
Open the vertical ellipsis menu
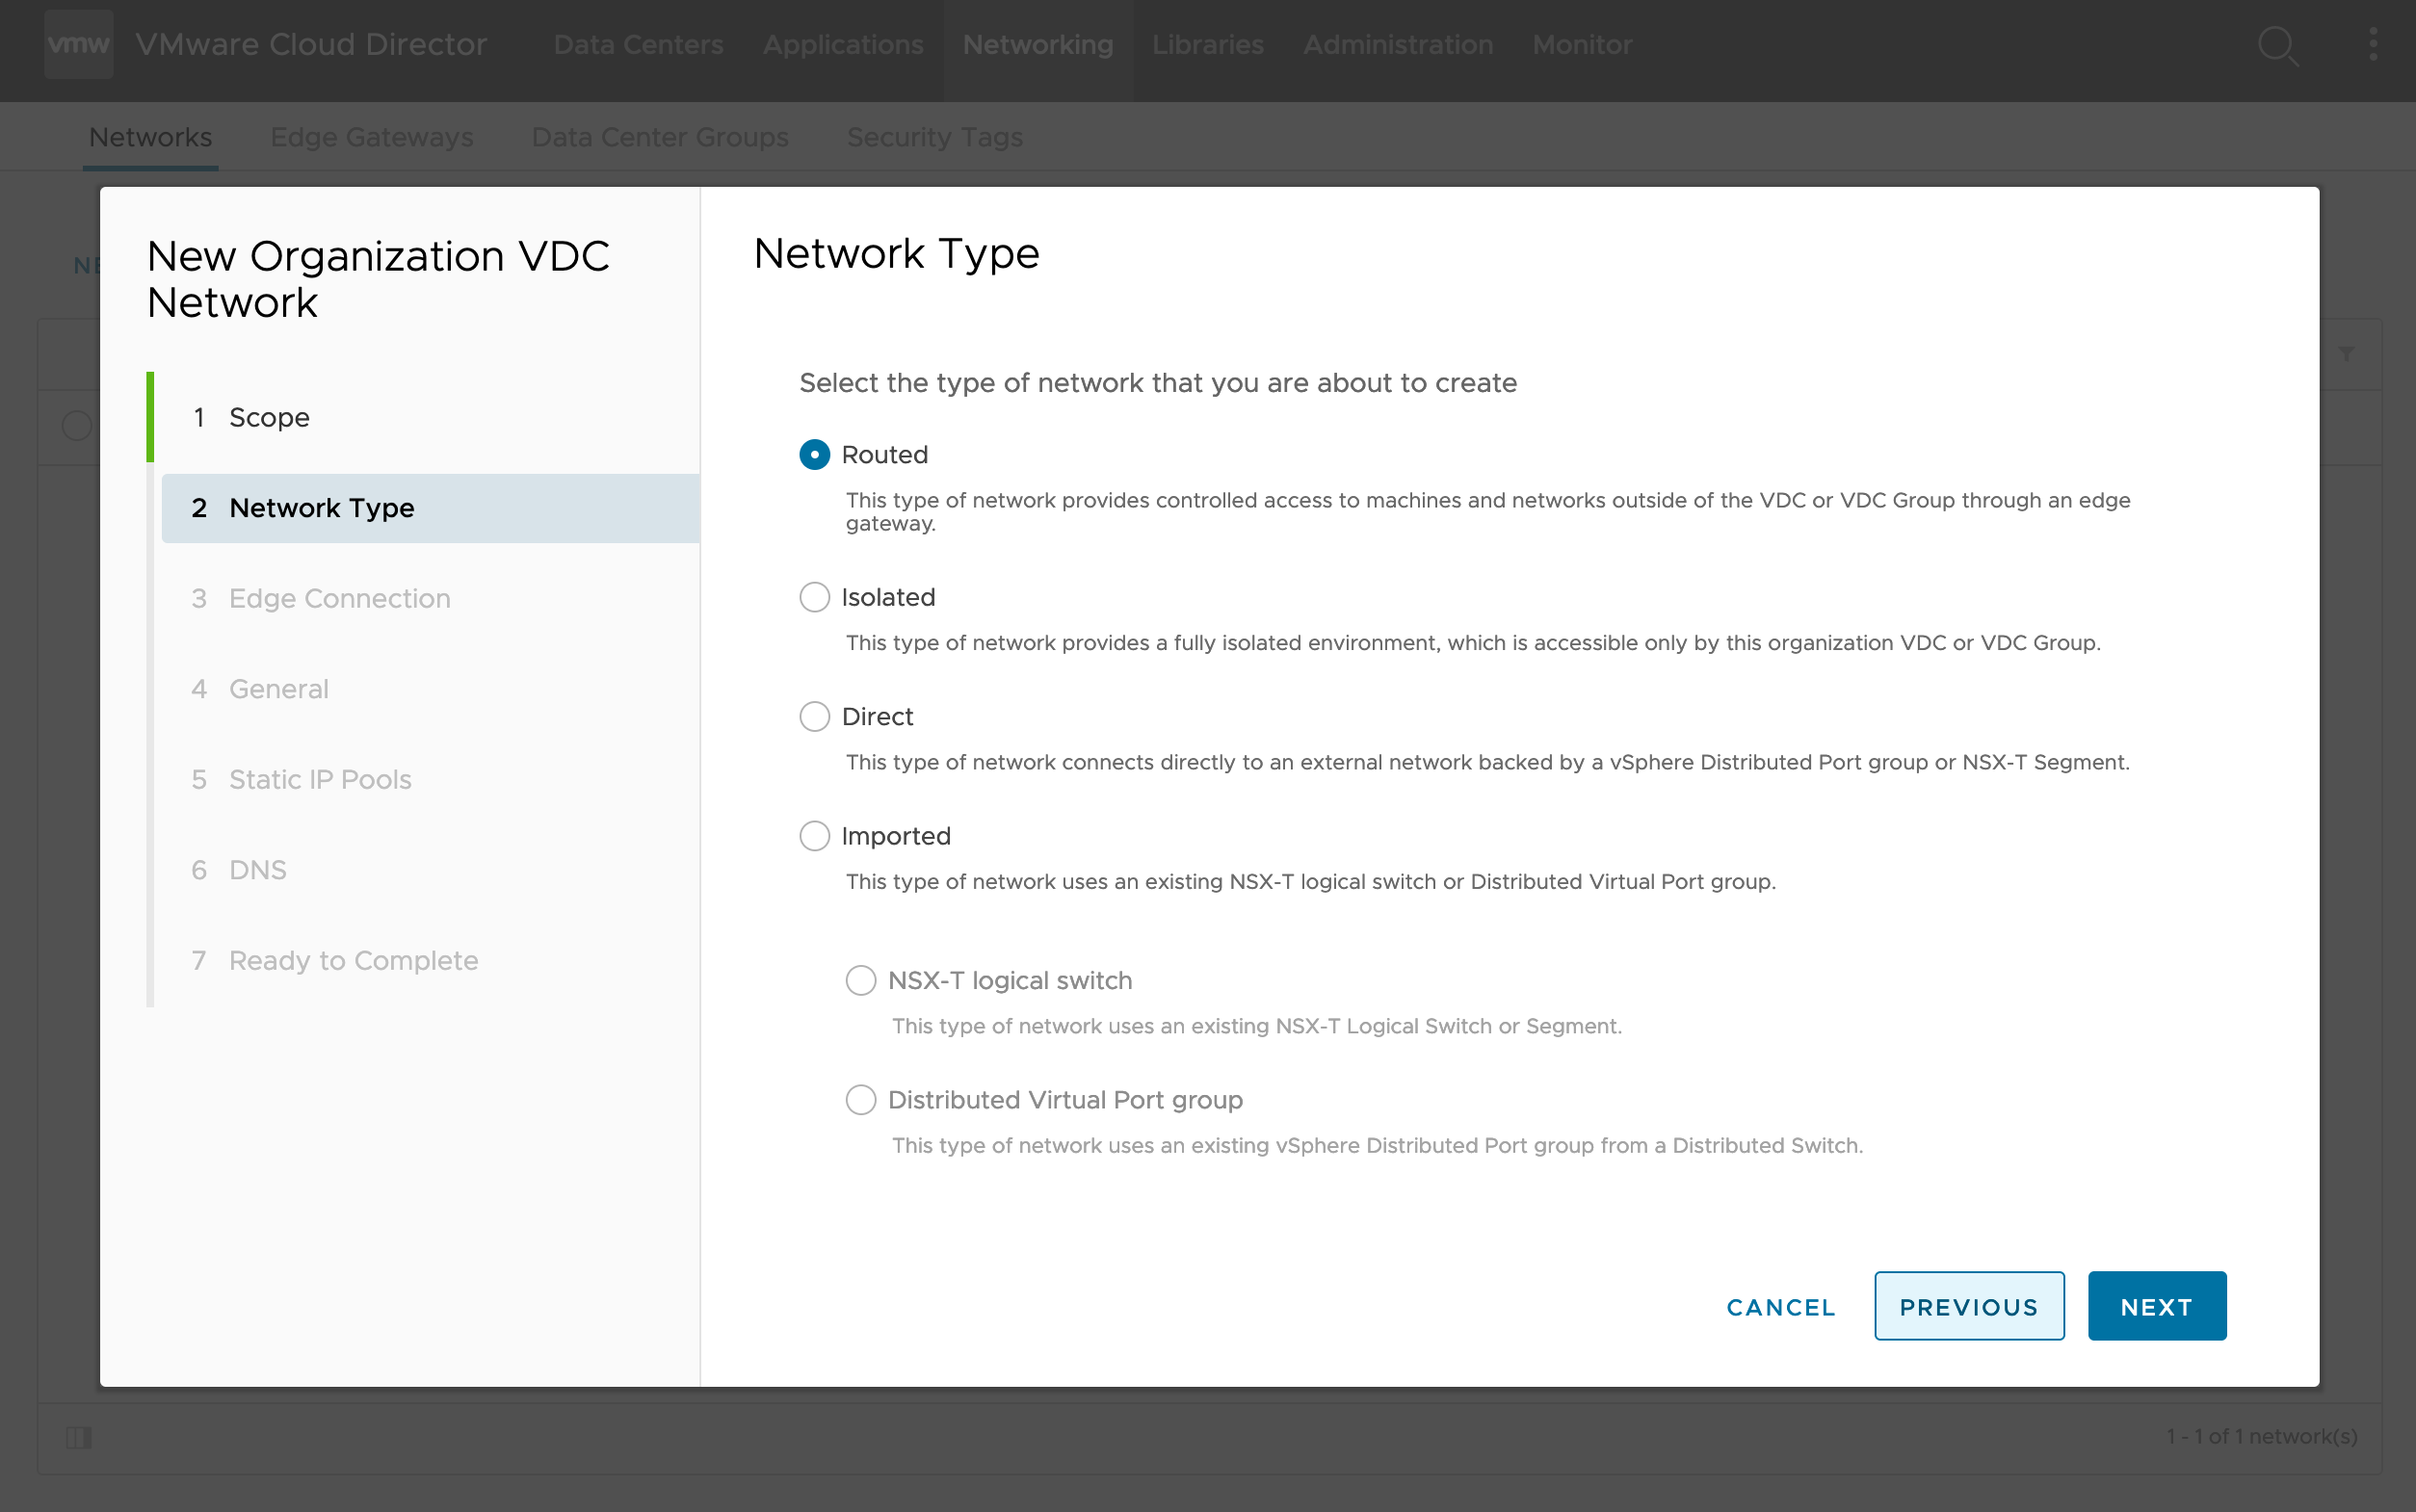tap(2372, 44)
